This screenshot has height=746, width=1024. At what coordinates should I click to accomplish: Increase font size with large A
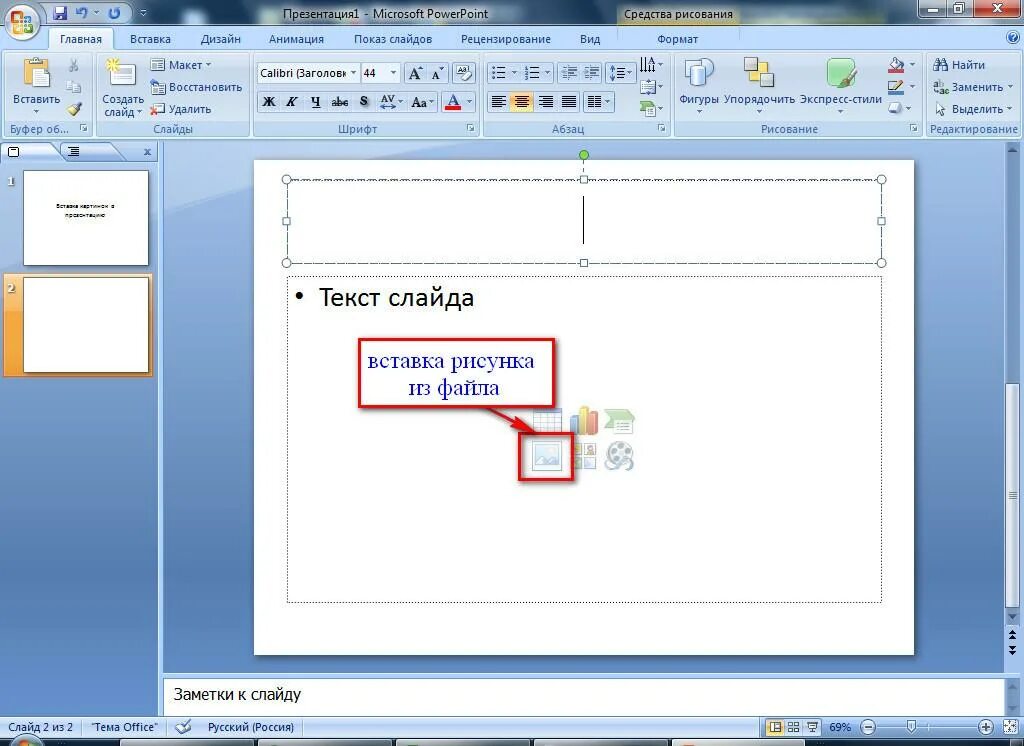(415, 73)
